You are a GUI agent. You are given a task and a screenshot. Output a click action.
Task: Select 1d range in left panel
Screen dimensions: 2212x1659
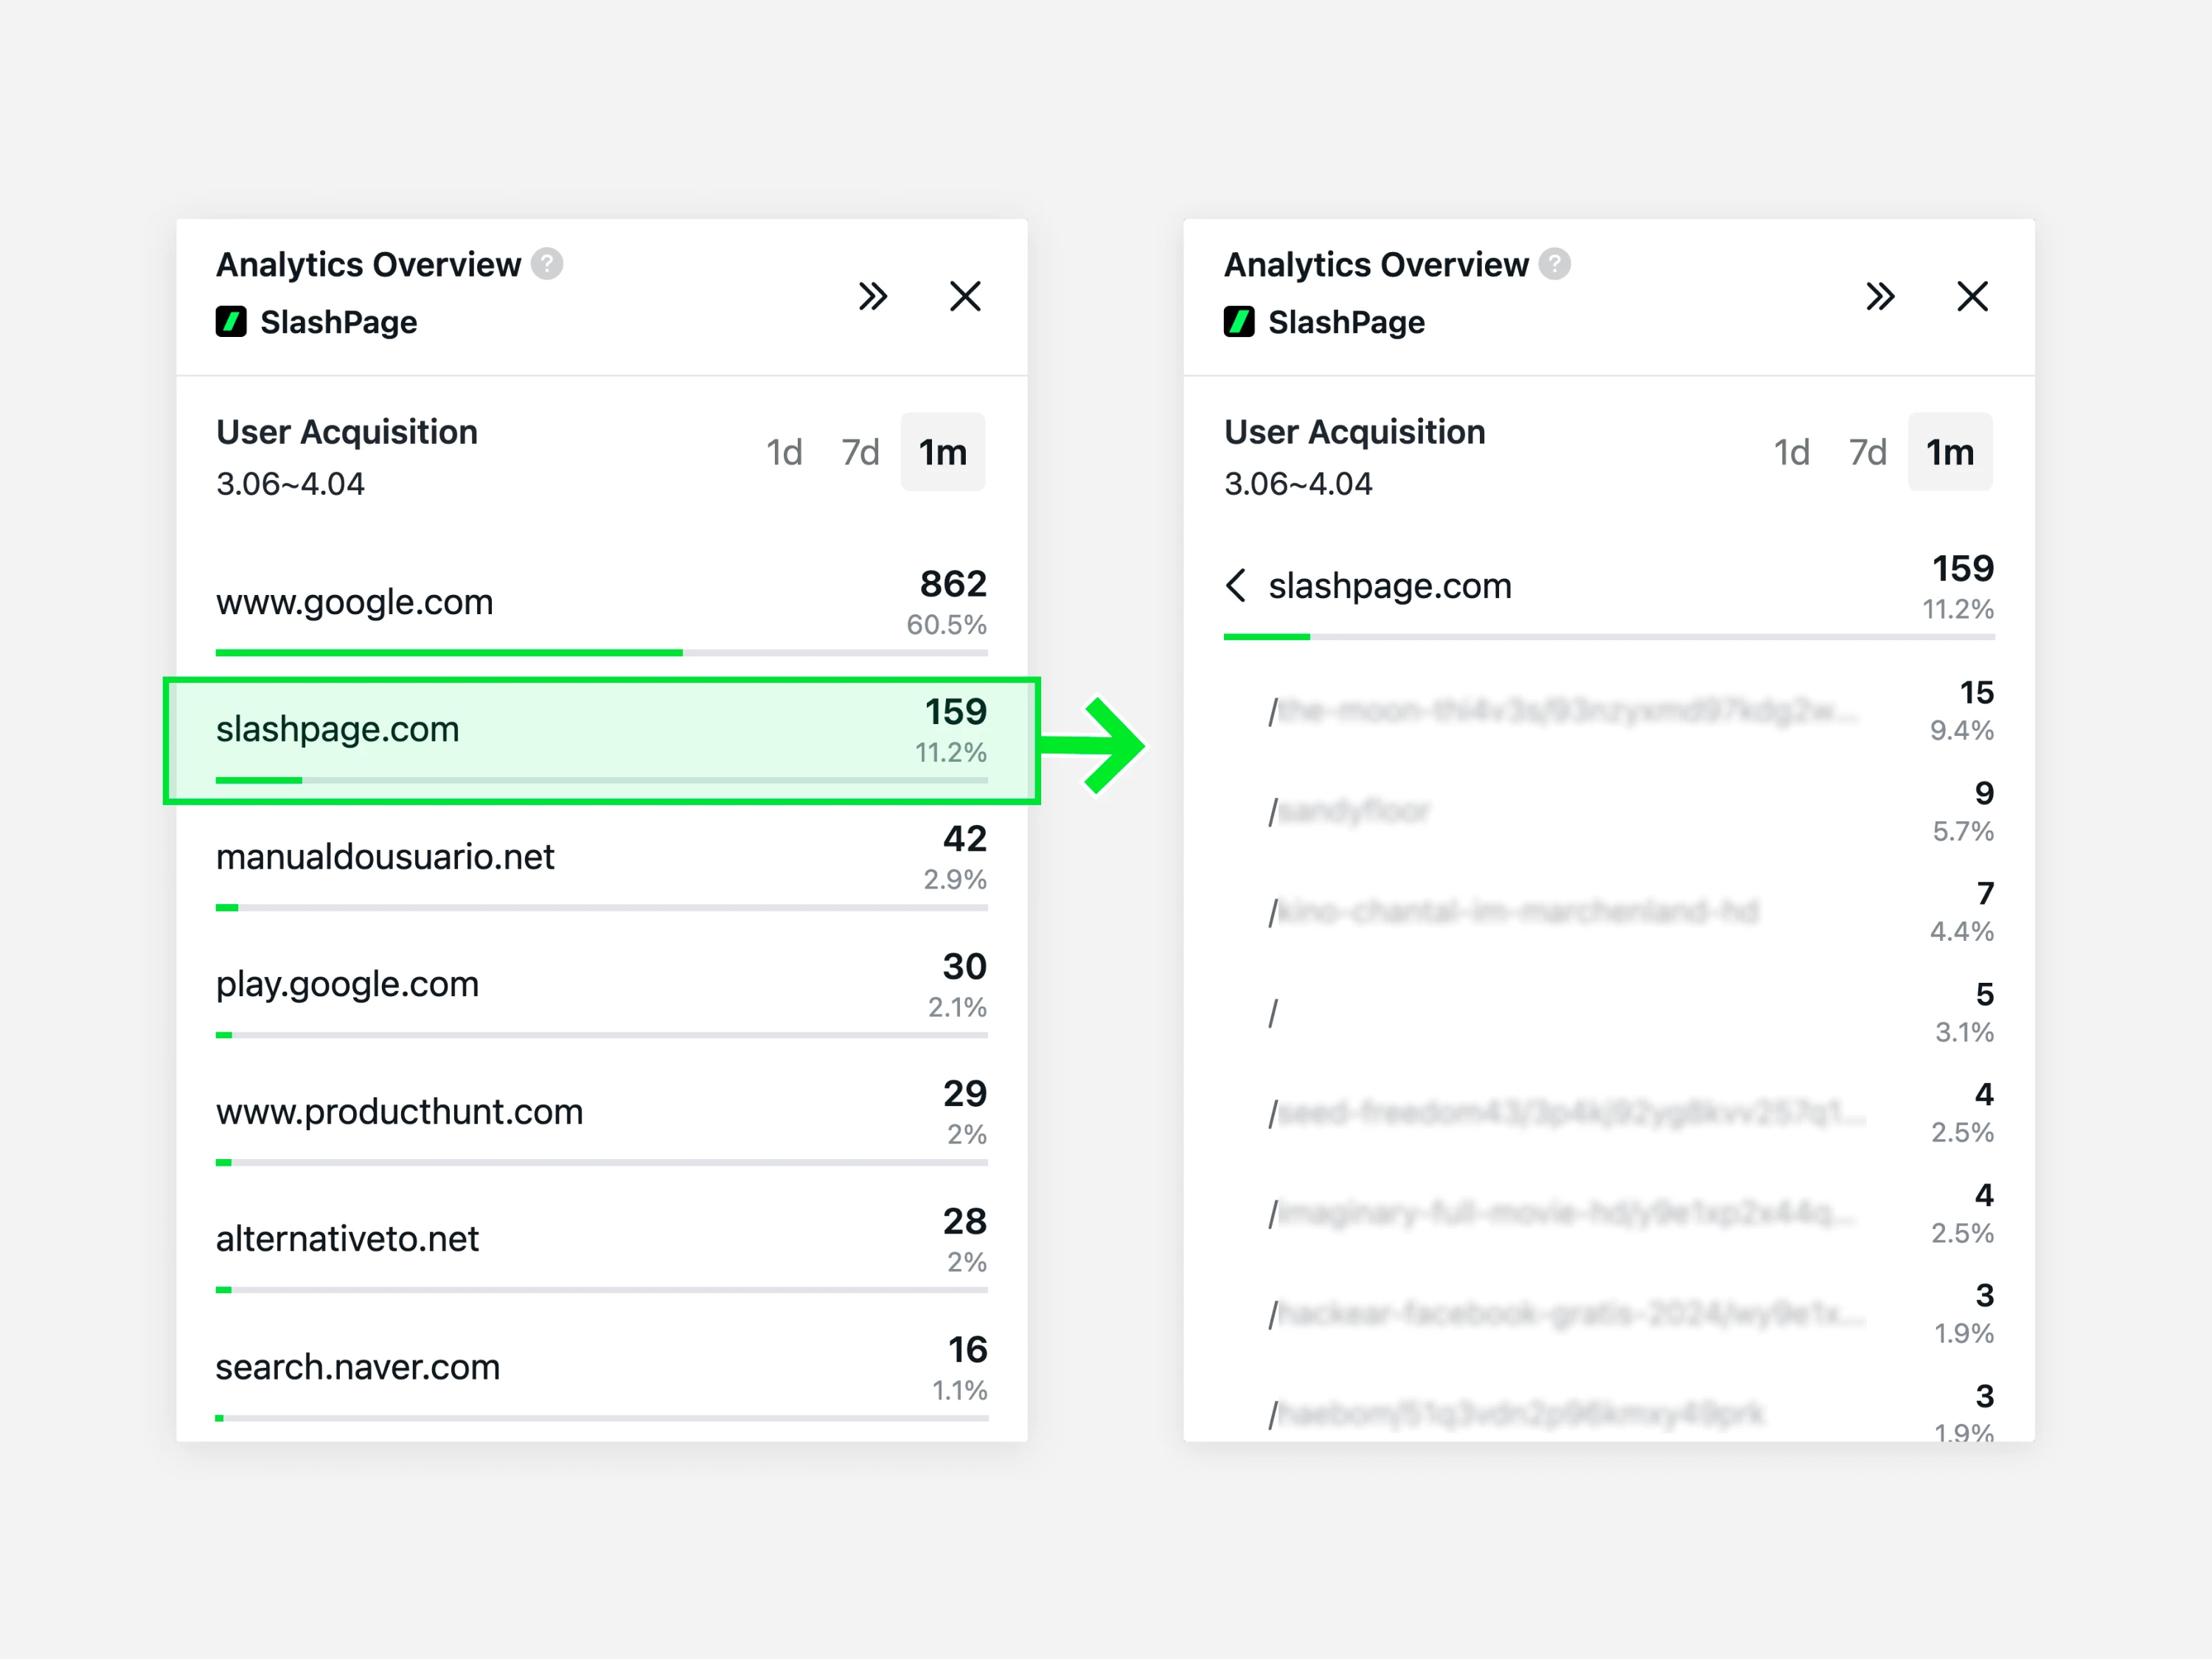tap(784, 452)
